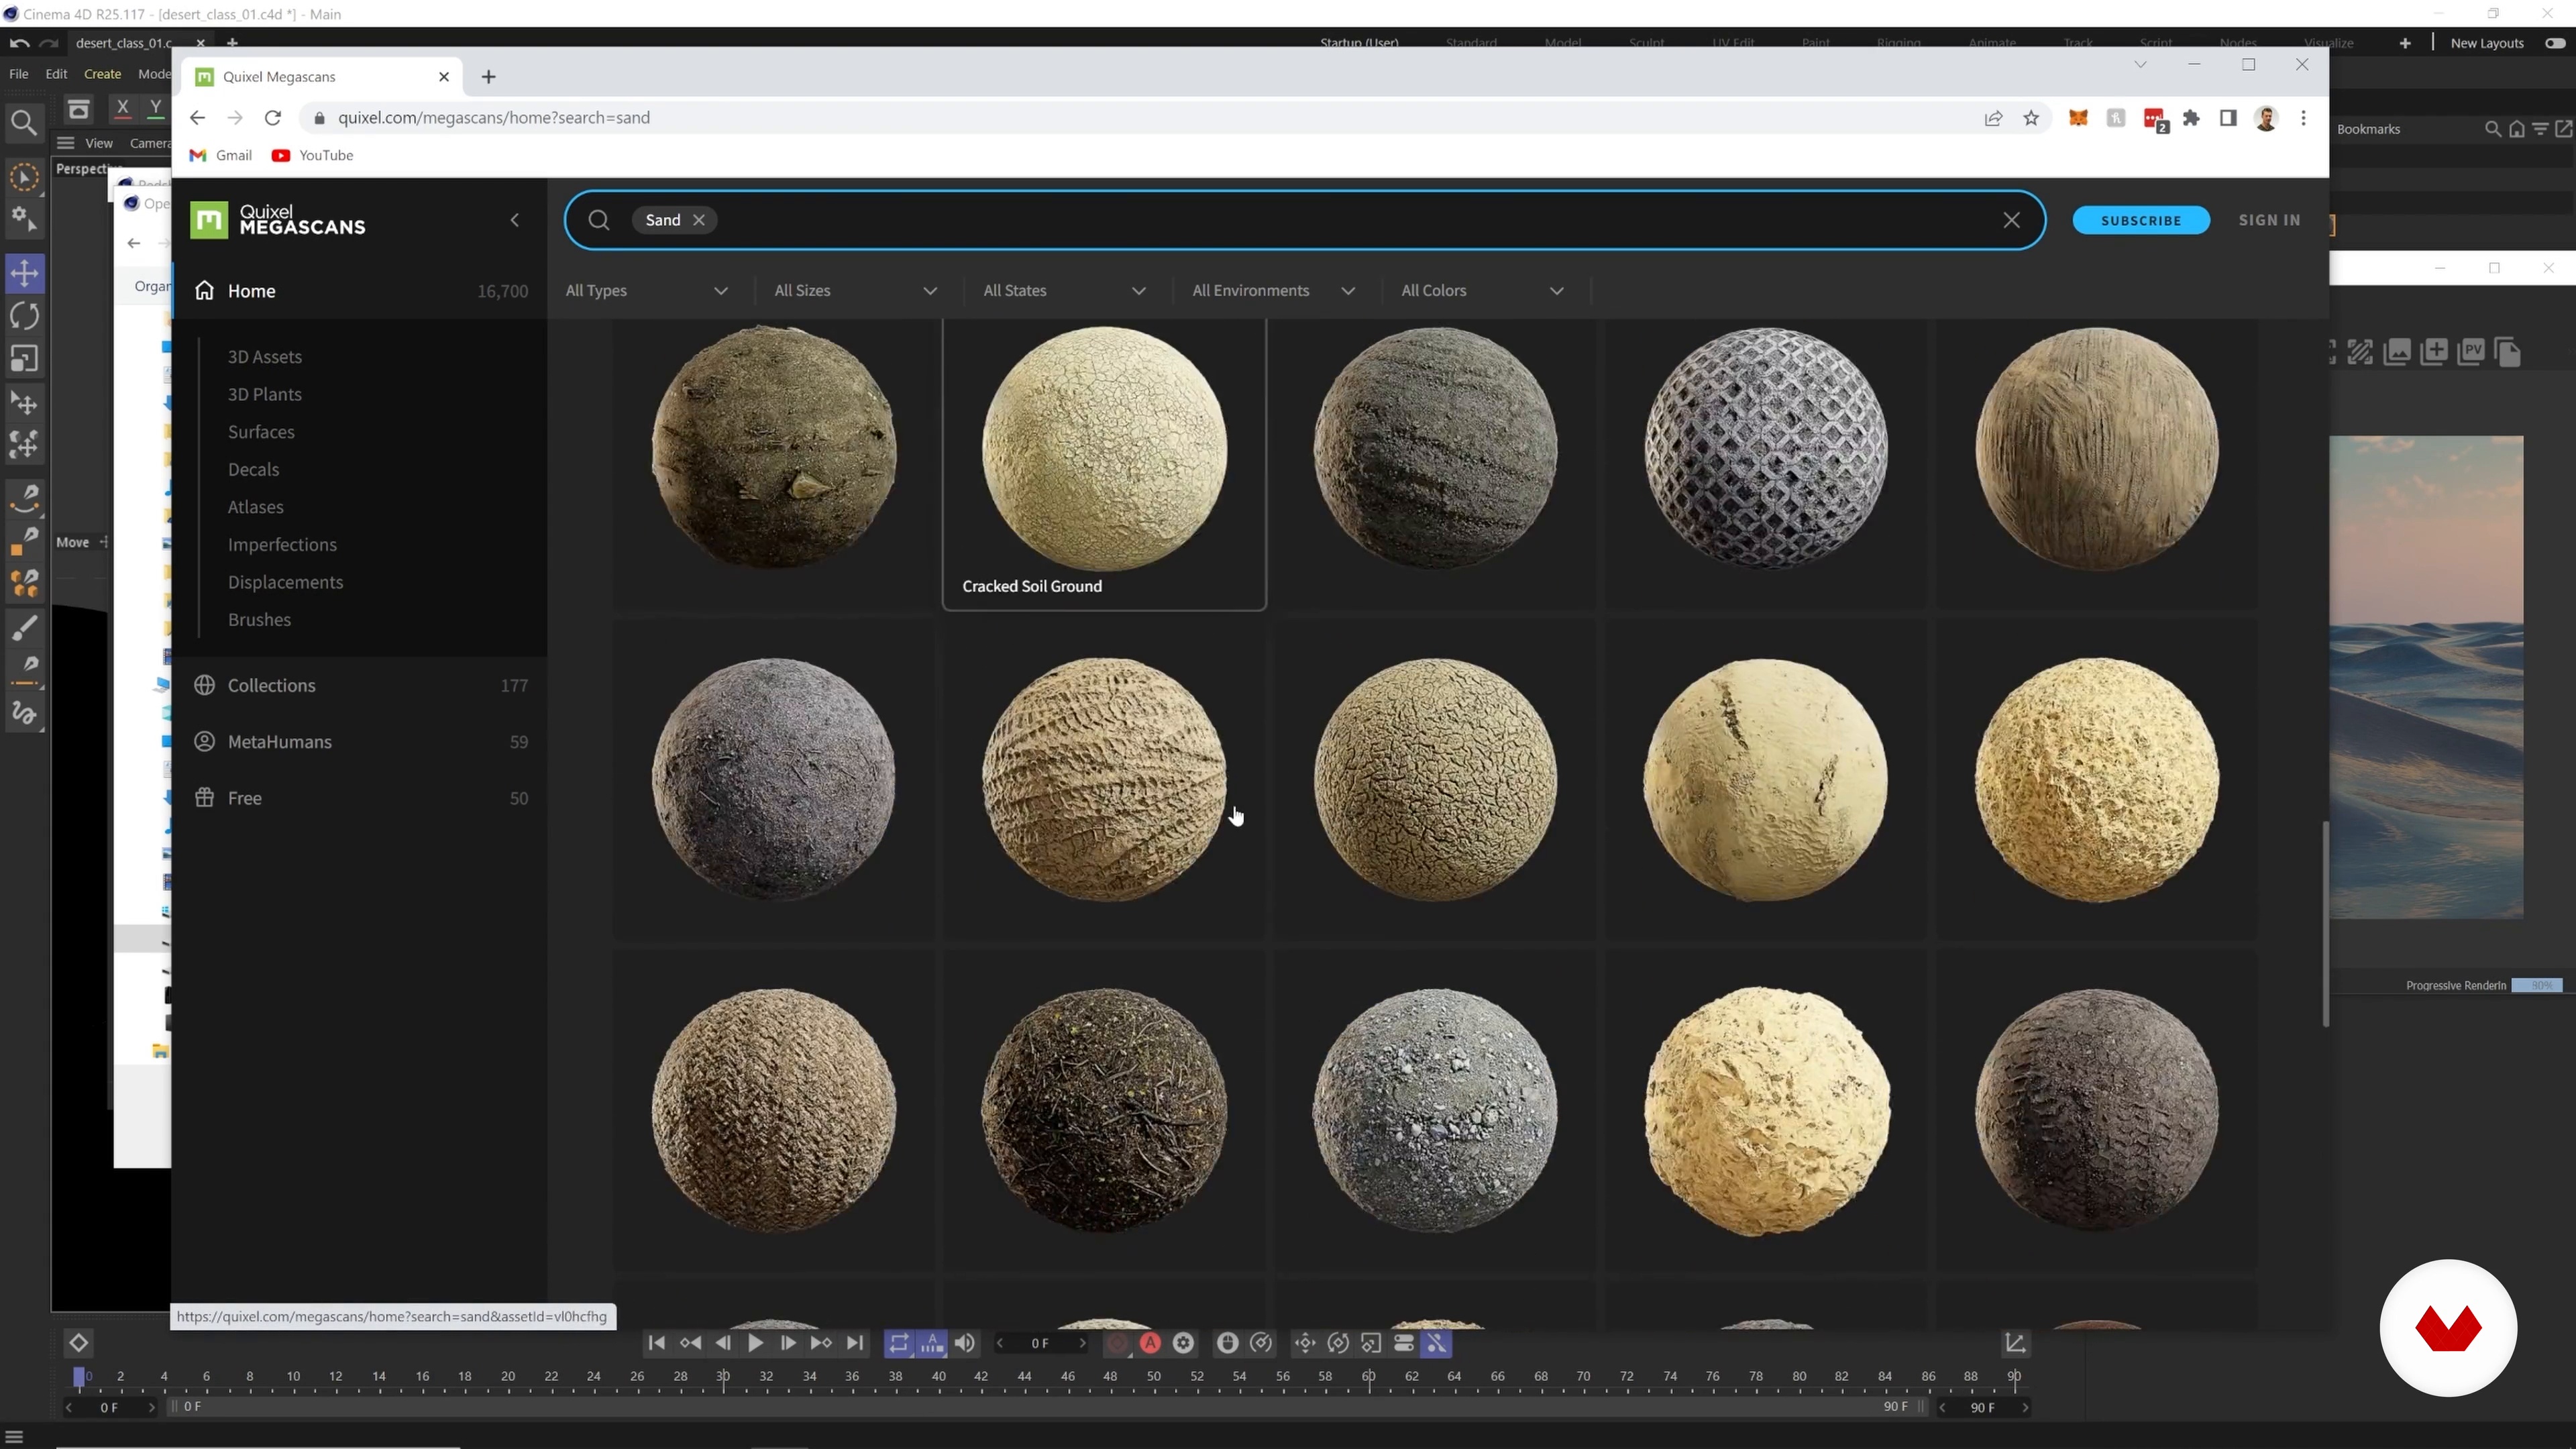Undo with the Cinema 4D undo arrow

(x=19, y=43)
